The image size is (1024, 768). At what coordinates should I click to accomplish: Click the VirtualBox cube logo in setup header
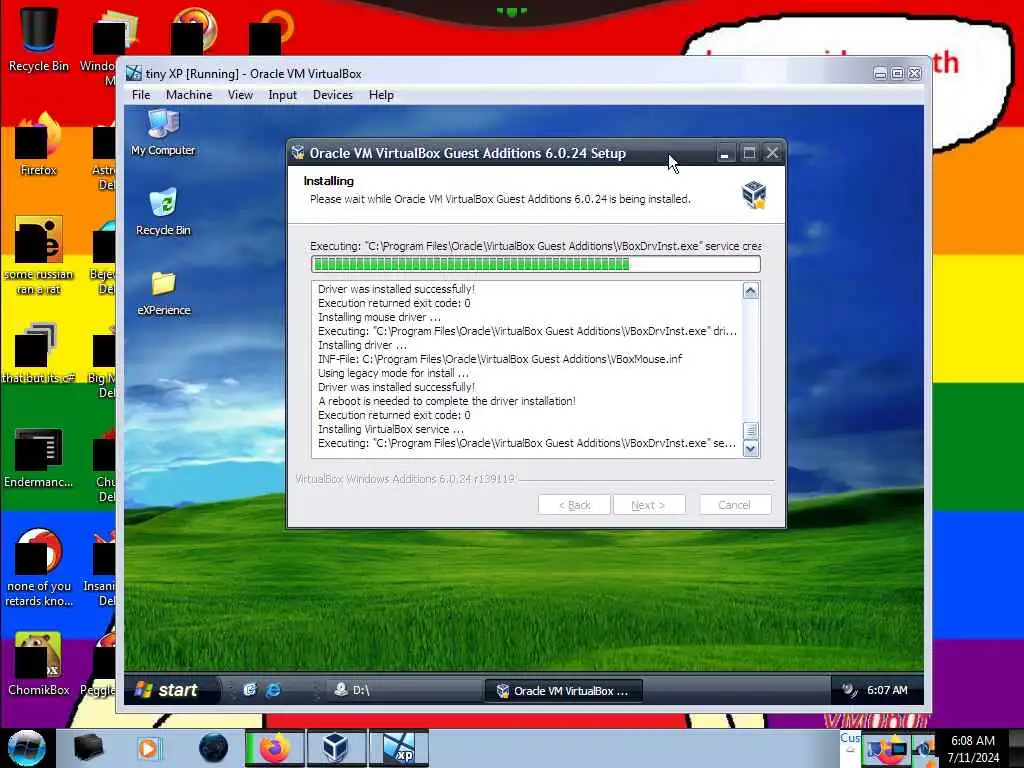click(754, 195)
